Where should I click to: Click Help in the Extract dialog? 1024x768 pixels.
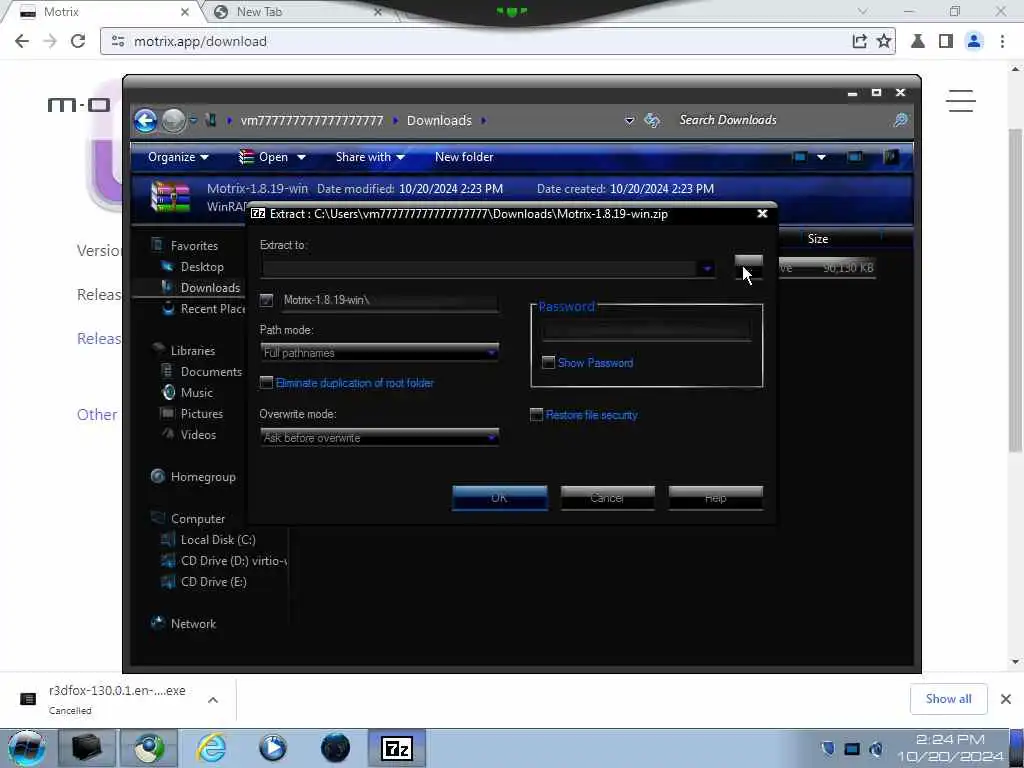(716, 498)
